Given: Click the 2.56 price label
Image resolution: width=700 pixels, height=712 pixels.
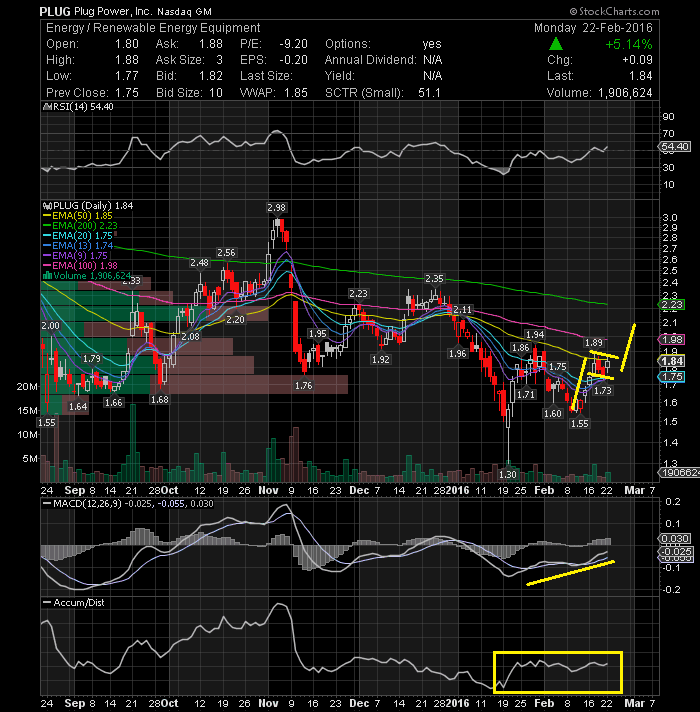Looking at the screenshot, I should pyautogui.click(x=226, y=252).
